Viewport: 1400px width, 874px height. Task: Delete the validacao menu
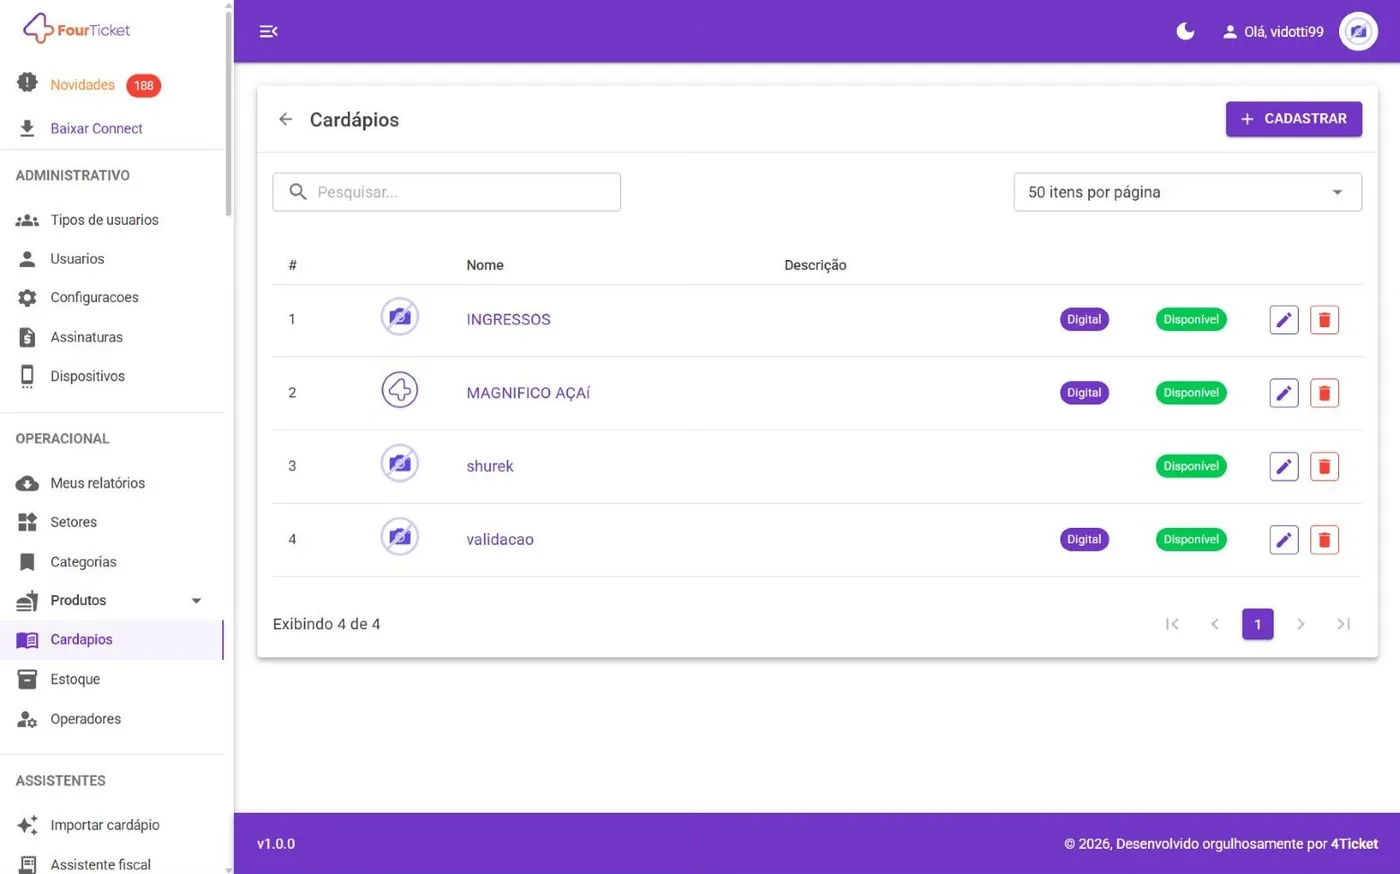click(x=1324, y=540)
